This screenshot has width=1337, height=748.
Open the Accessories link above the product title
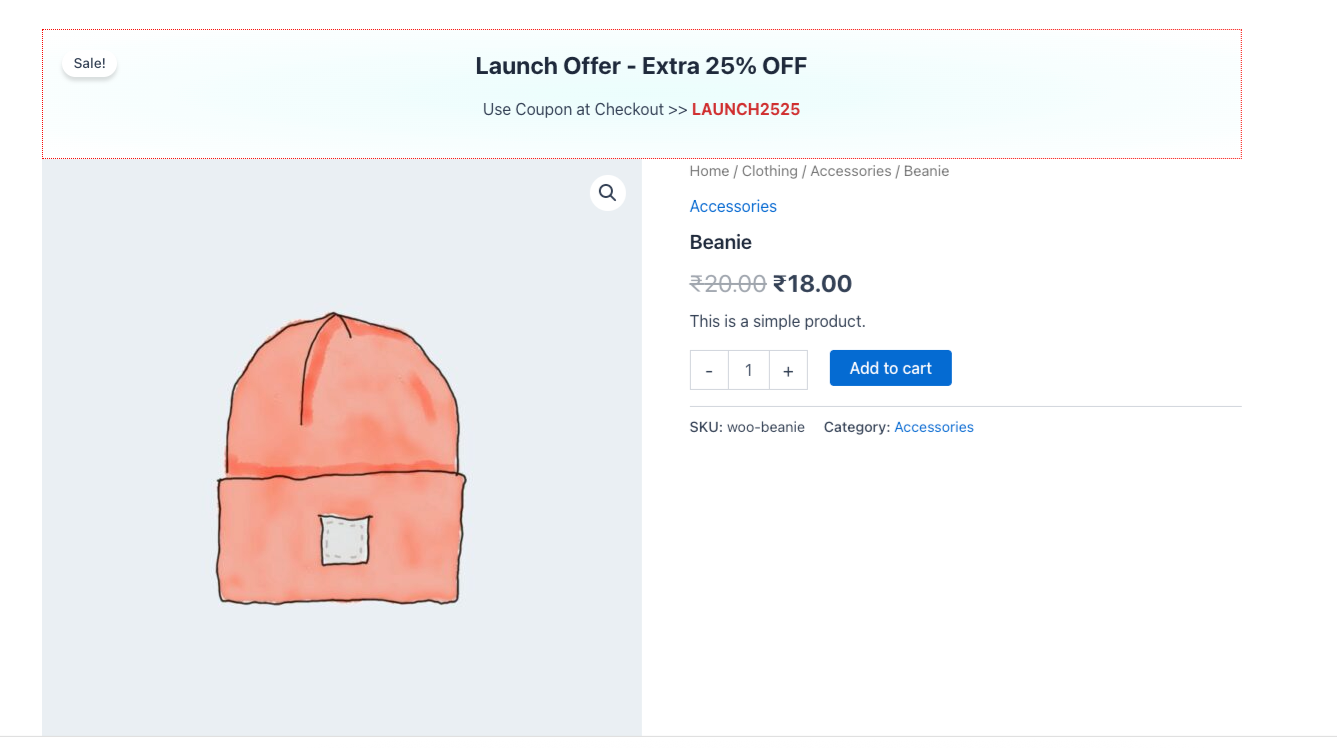tap(733, 206)
